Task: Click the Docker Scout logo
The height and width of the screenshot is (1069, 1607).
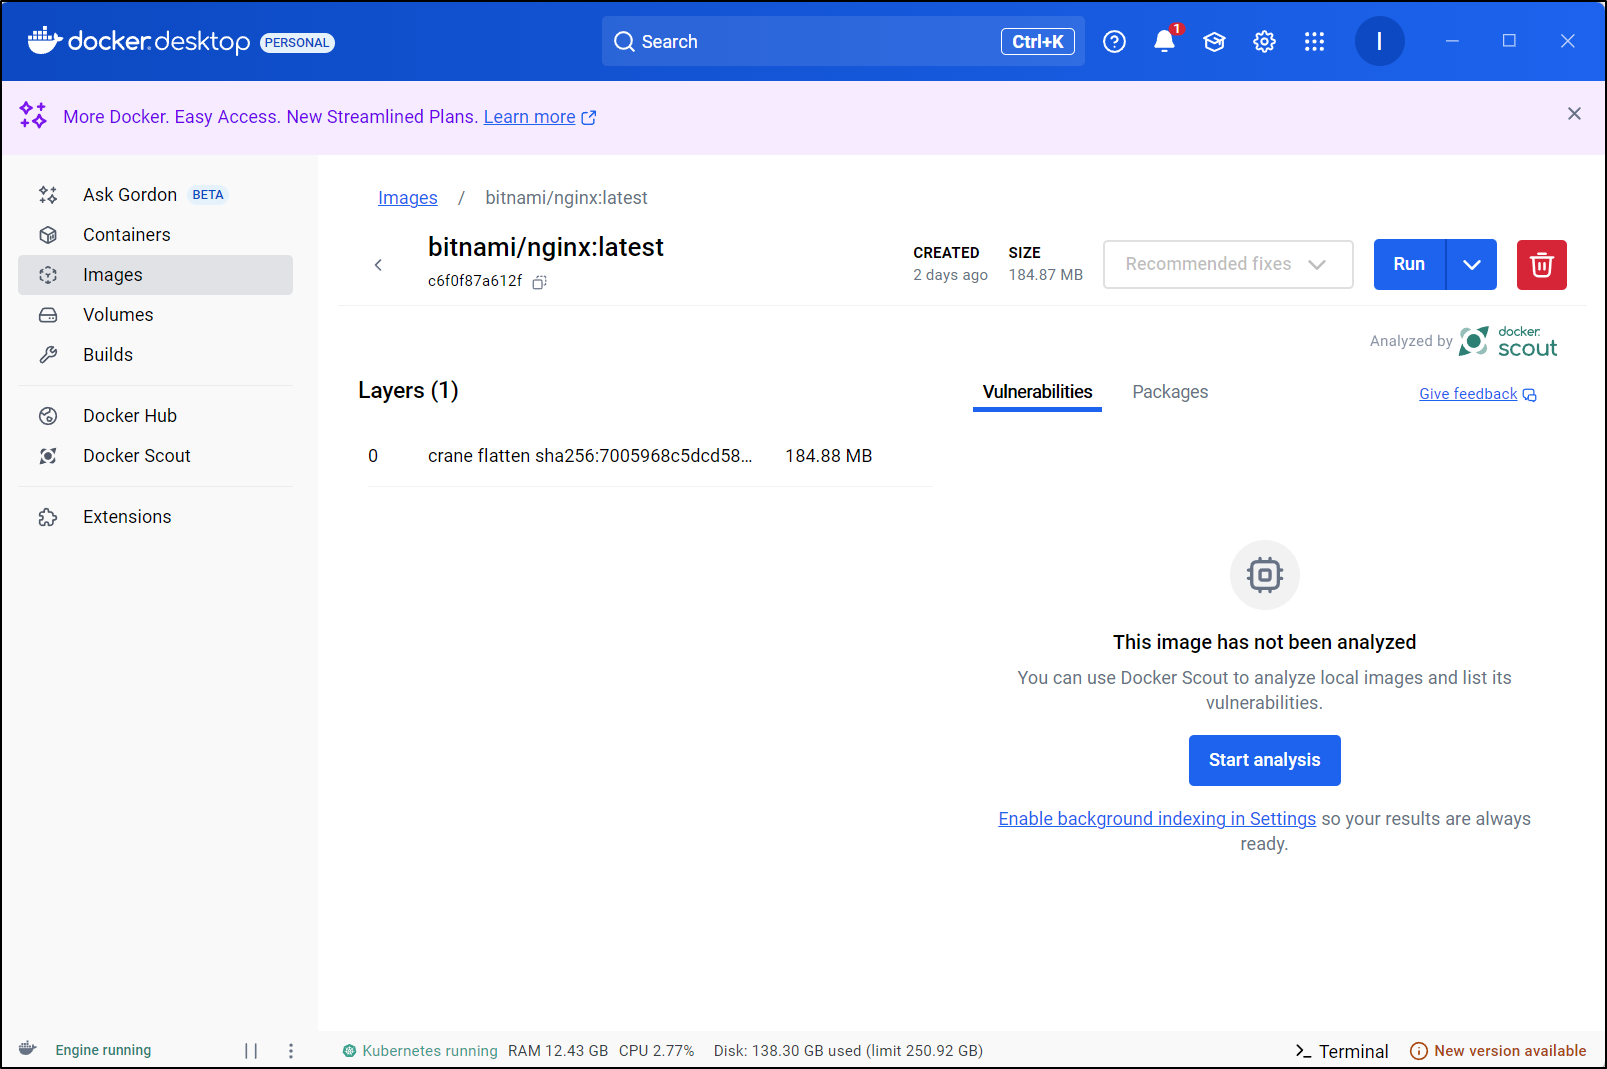Action: [1509, 341]
